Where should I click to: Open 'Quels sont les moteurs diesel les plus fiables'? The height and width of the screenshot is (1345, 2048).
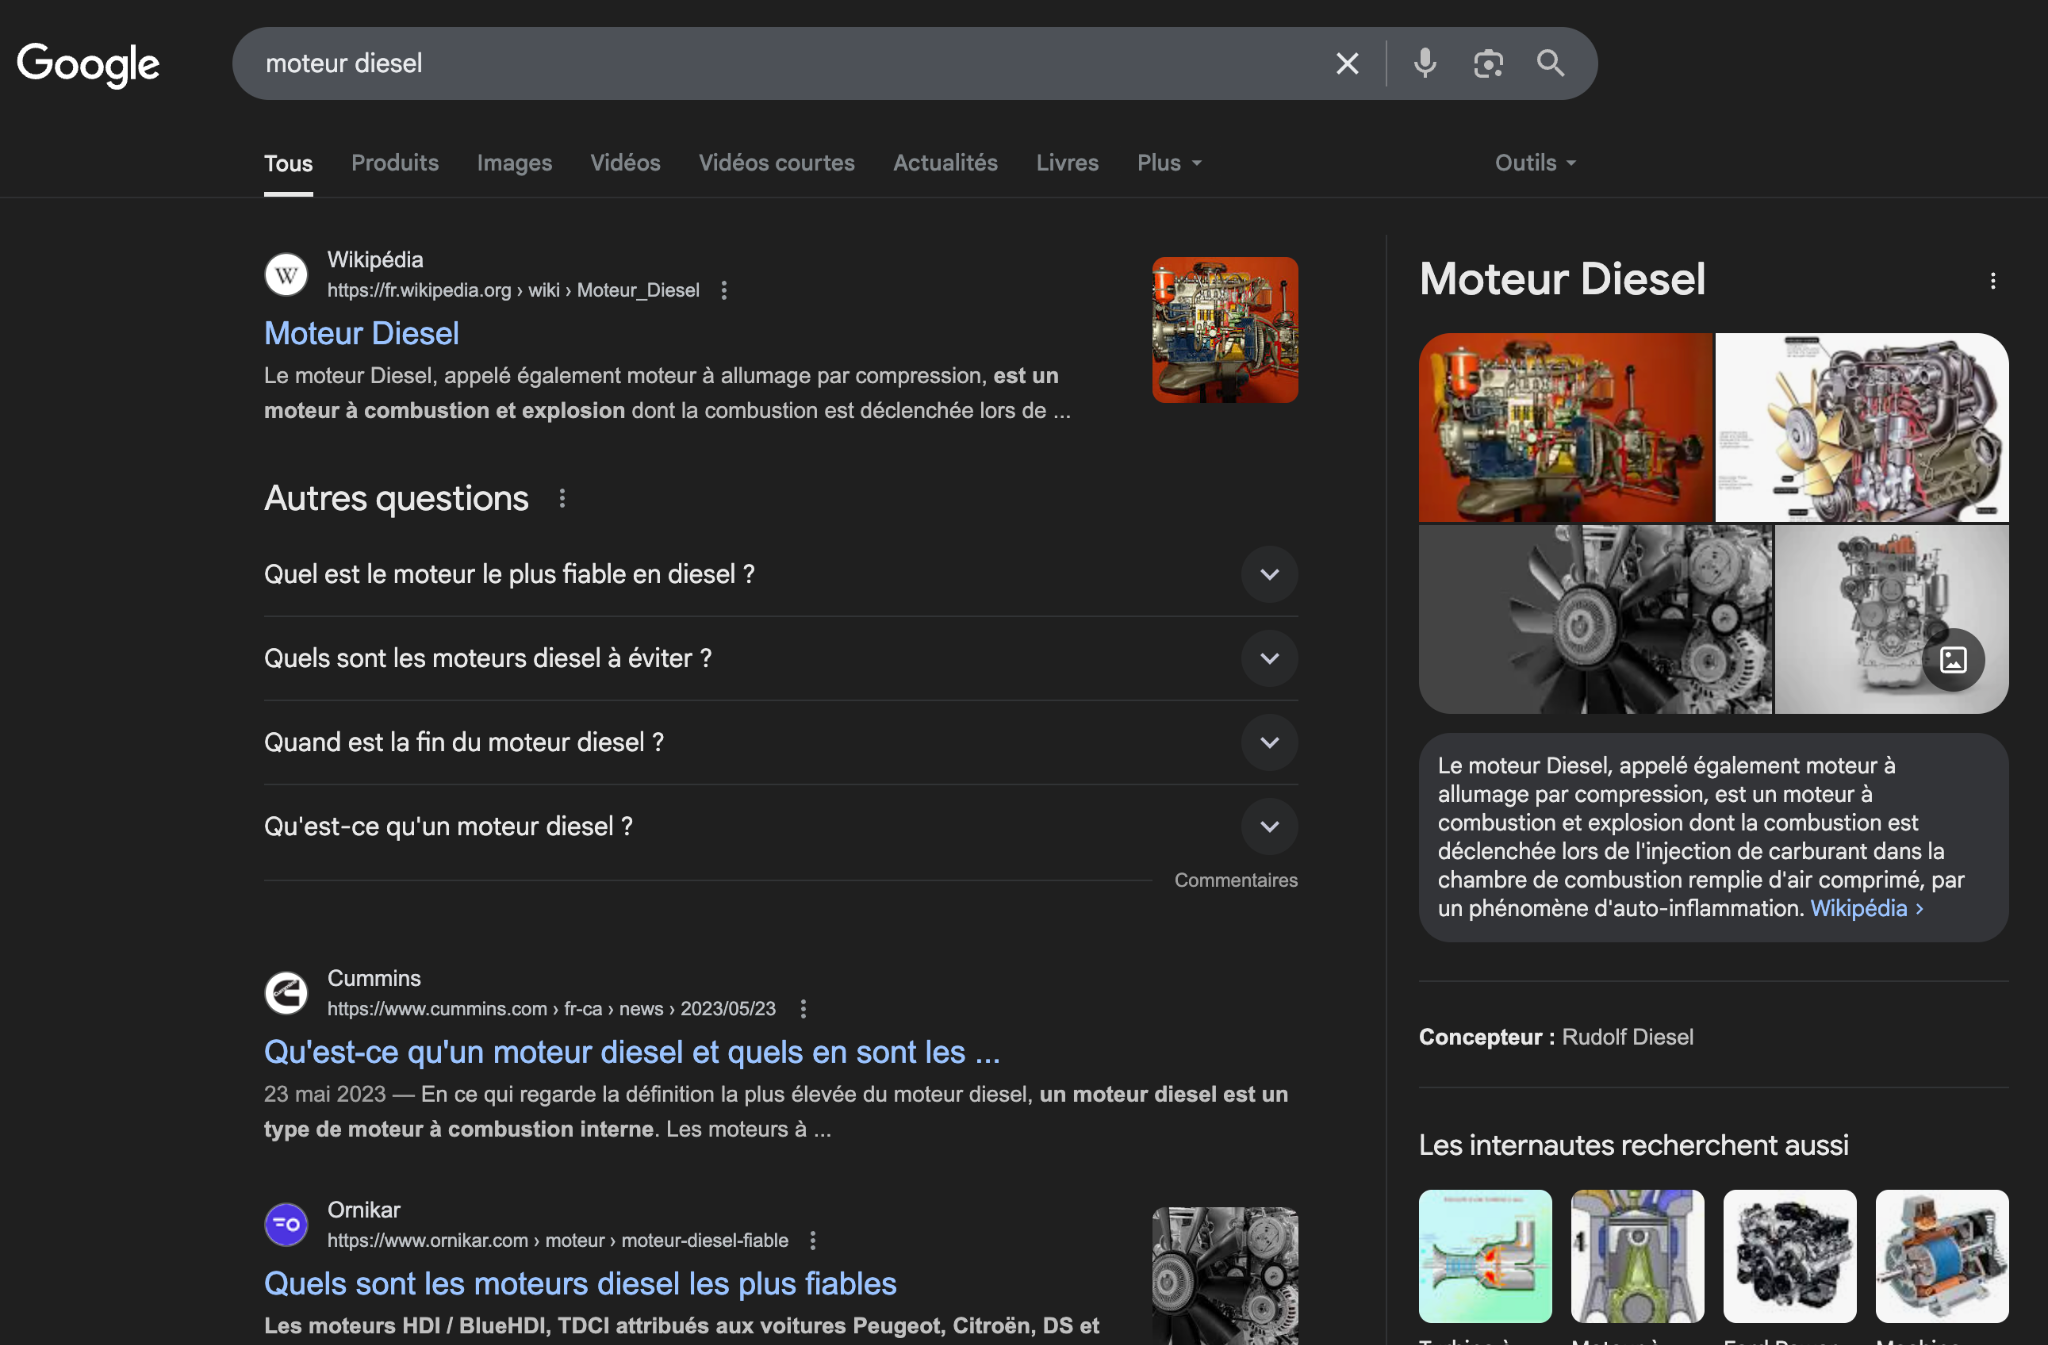(x=580, y=1284)
